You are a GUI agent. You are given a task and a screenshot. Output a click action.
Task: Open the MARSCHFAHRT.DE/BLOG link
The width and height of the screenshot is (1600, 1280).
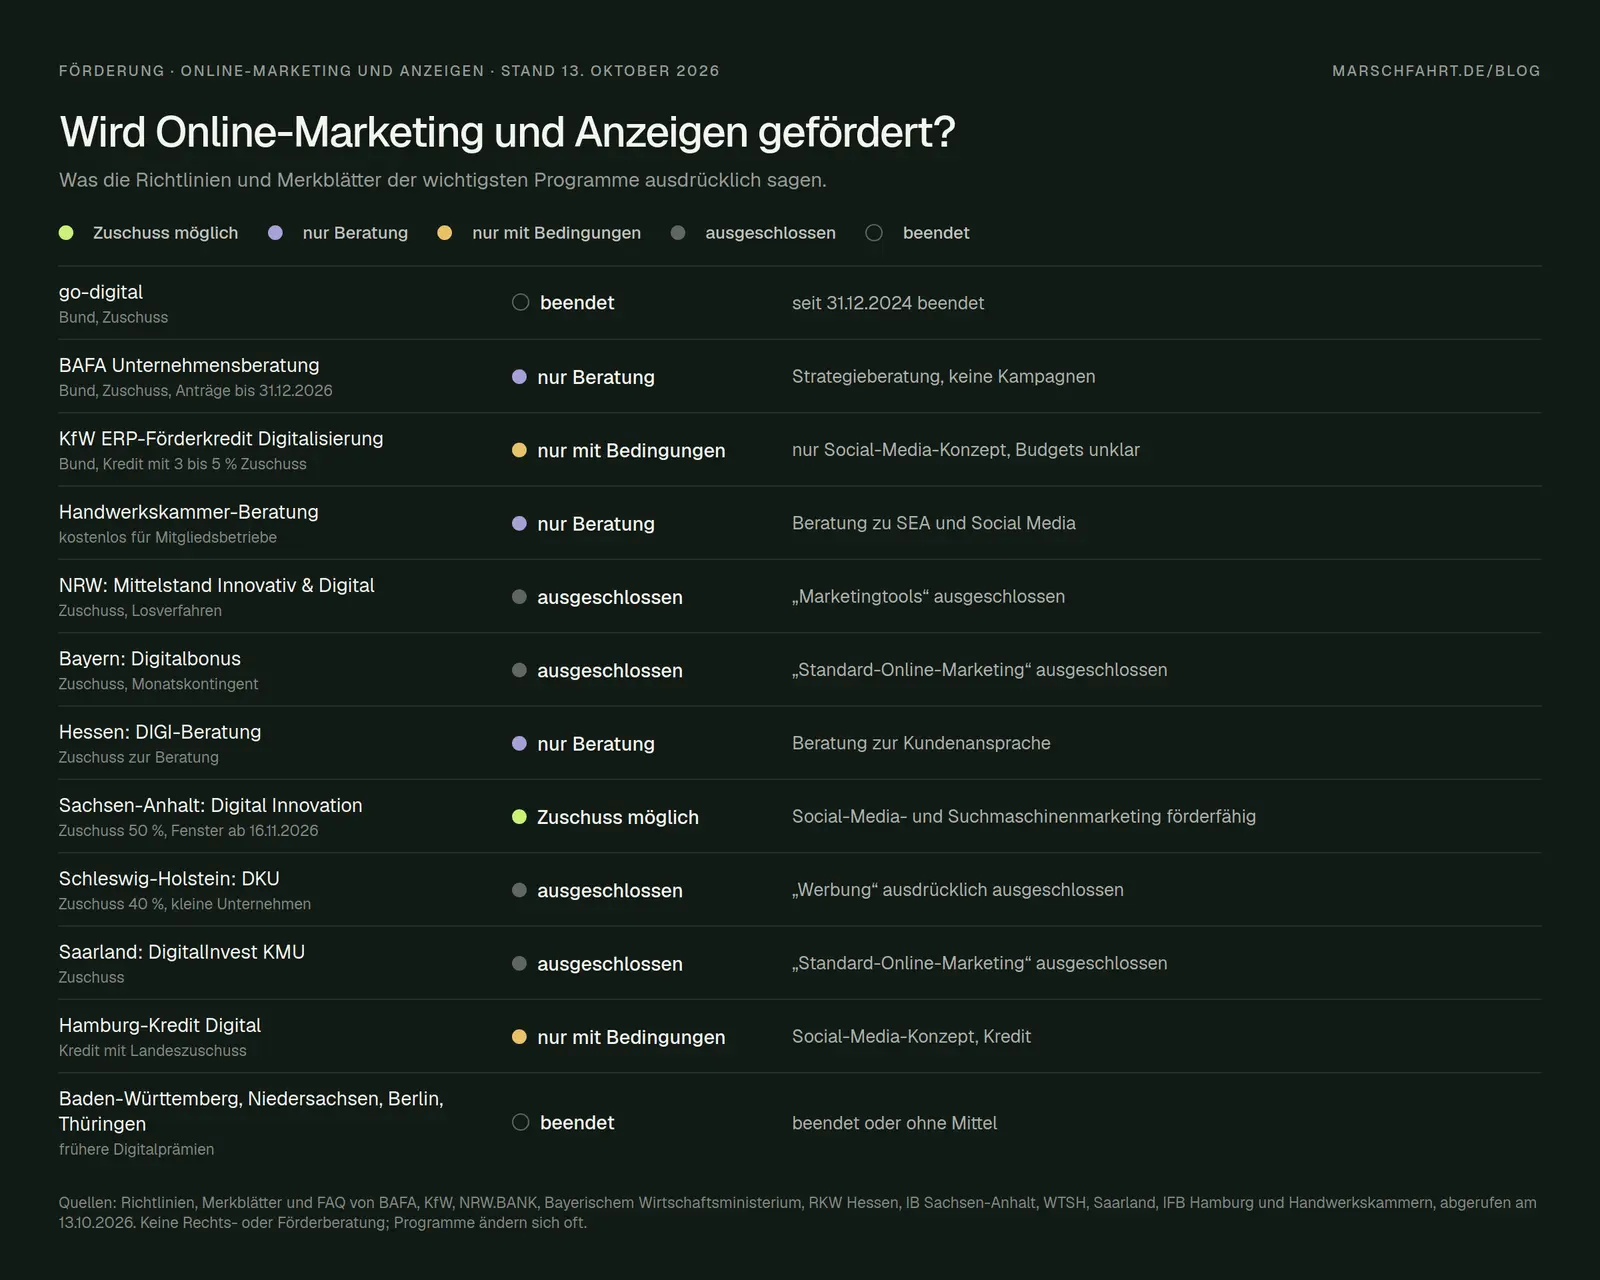coord(1436,71)
